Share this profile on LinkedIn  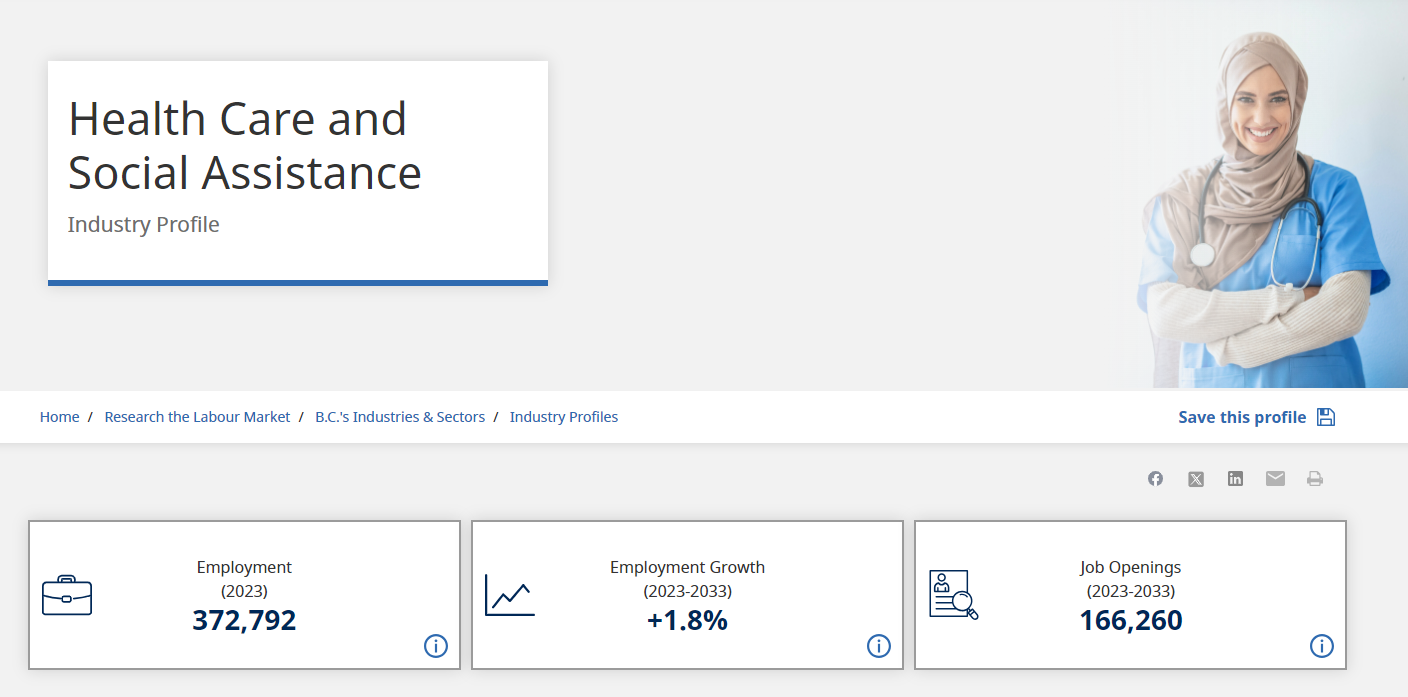[1236, 479]
